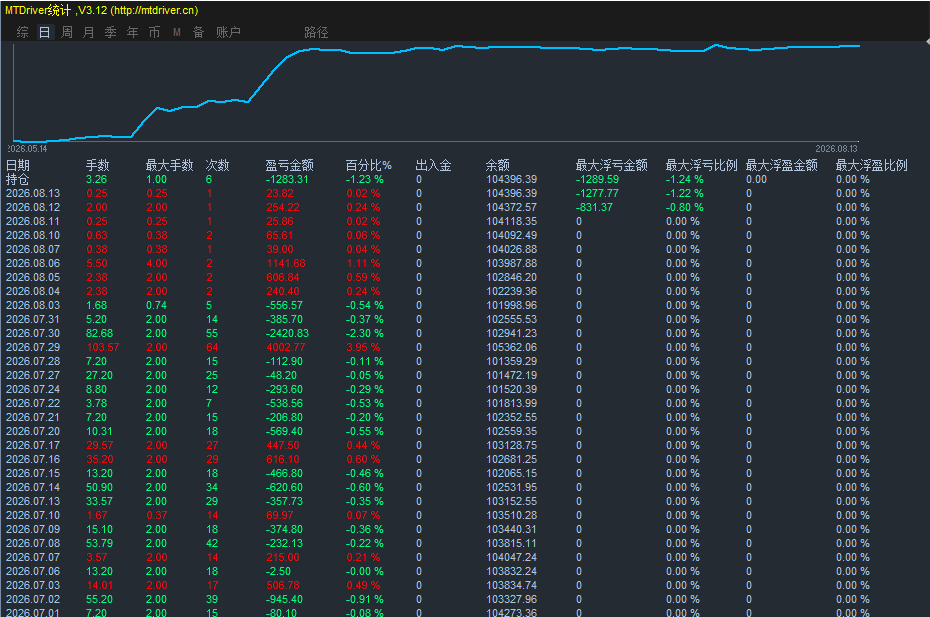Click the M tab

click(177, 32)
